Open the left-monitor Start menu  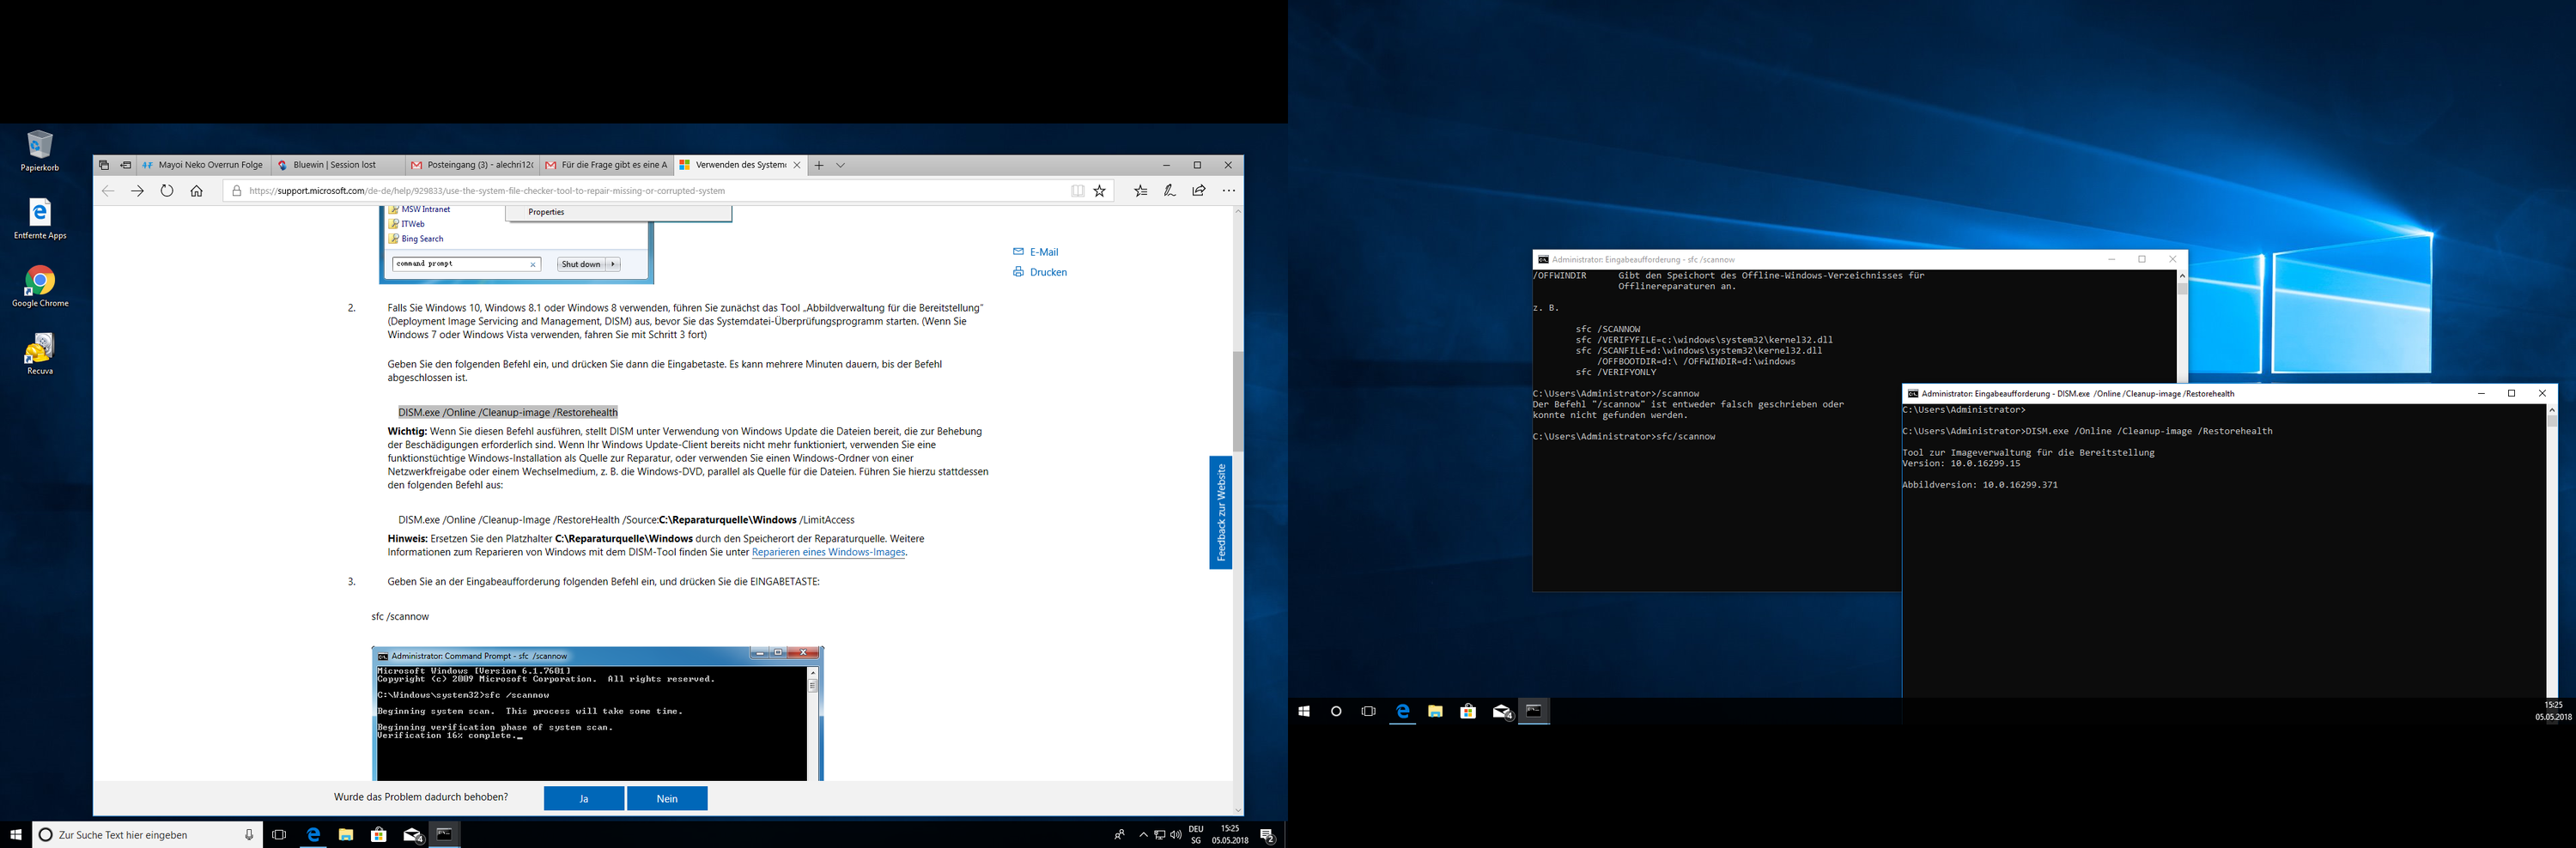[15, 834]
